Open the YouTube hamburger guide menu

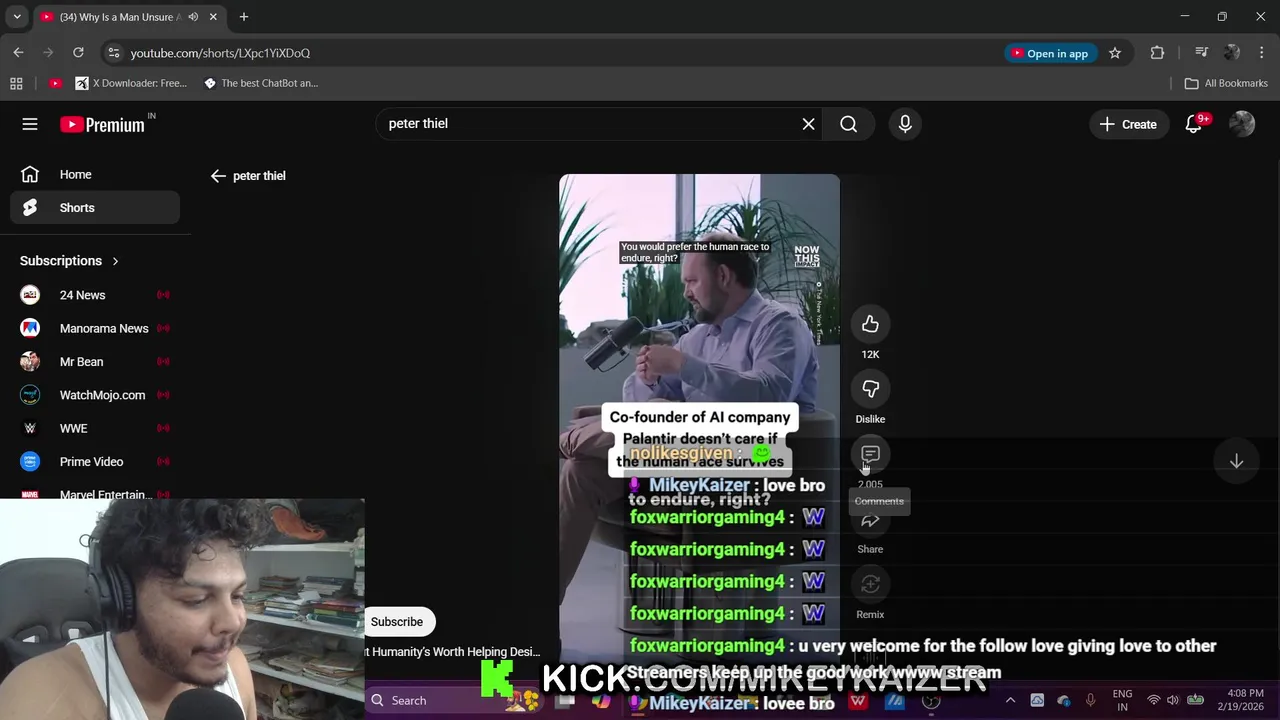pos(30,124)
